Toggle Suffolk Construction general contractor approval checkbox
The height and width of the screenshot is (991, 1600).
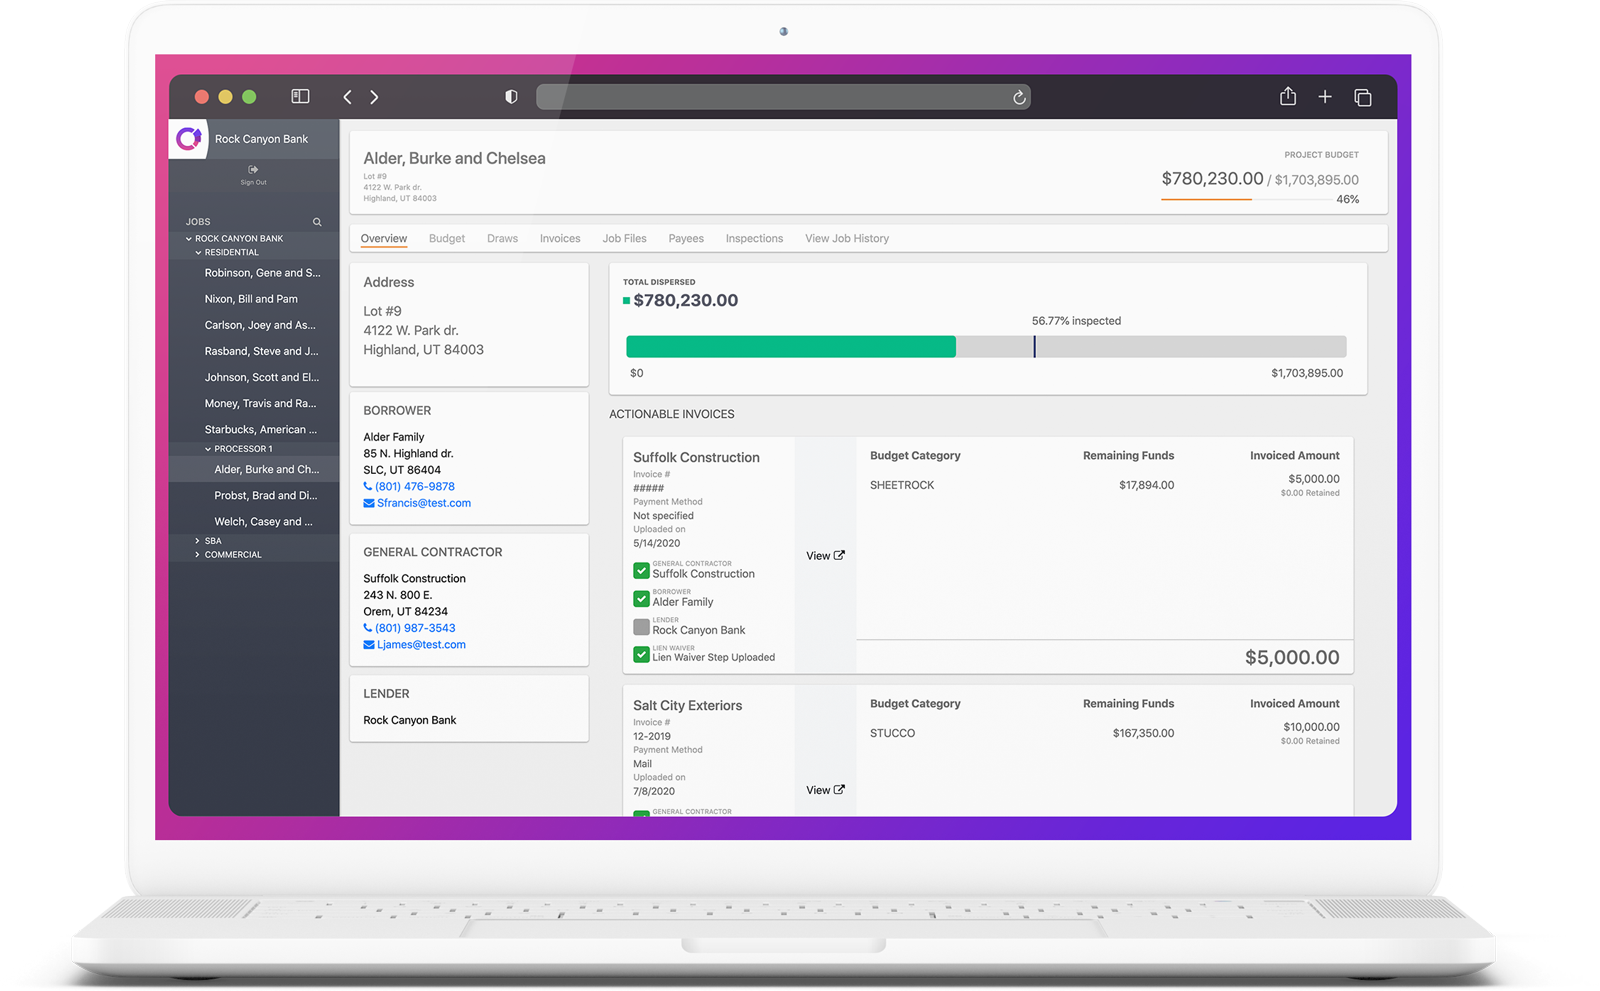click(641, 571)
